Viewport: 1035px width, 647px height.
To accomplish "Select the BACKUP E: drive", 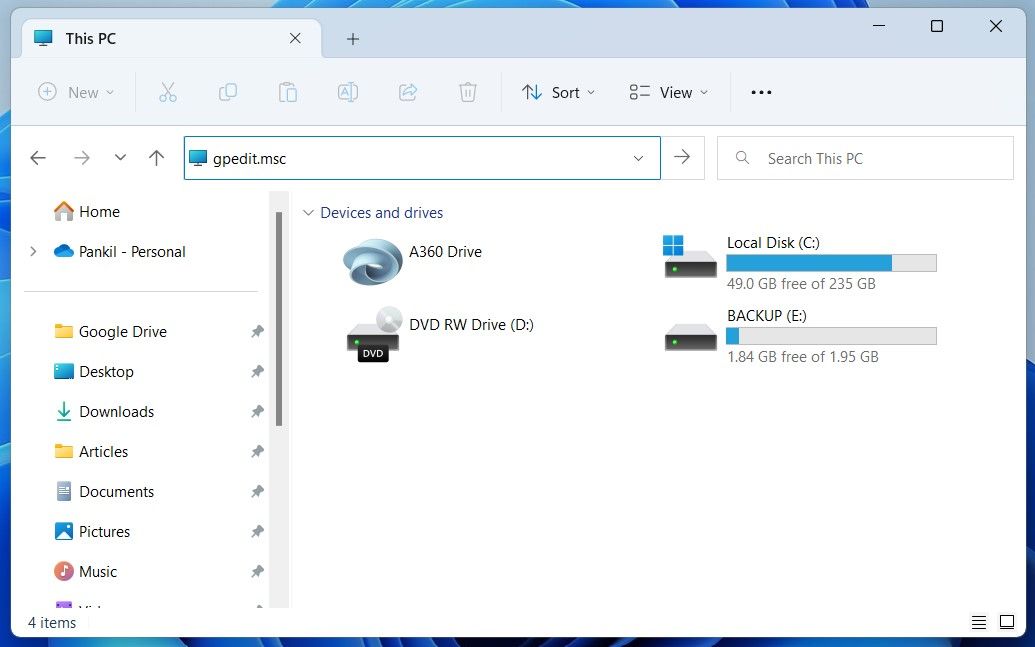I will coord(766,315).
